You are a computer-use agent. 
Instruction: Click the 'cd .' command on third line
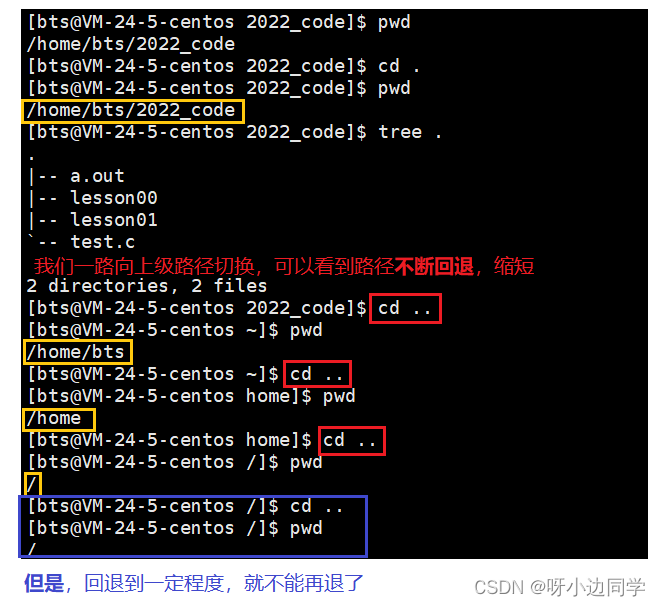click(399, 66)
